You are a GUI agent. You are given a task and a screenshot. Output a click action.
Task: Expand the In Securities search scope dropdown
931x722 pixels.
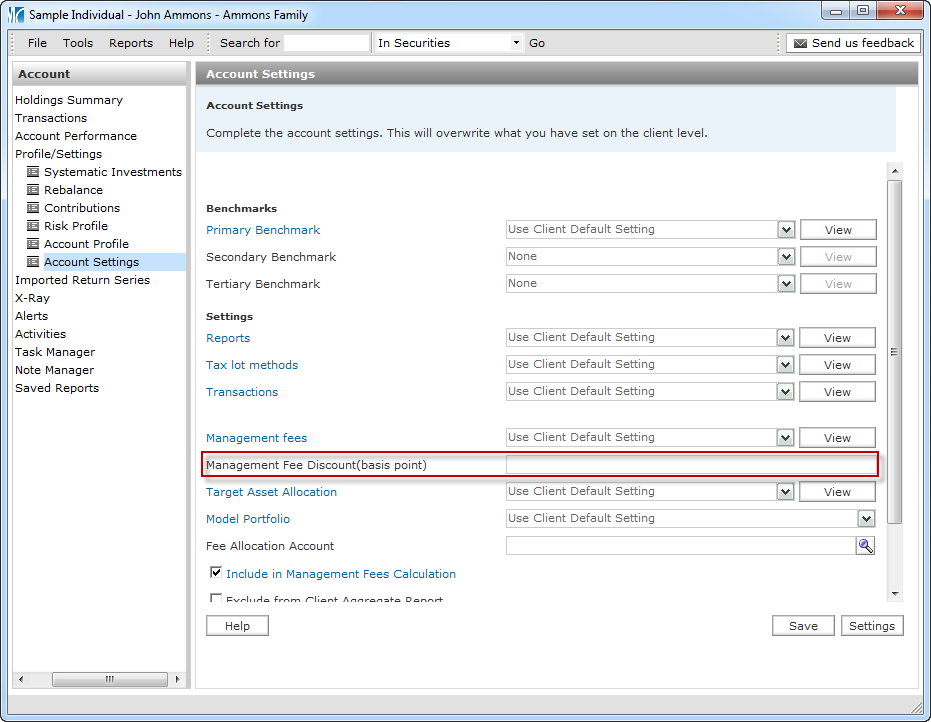click(516, 43)
